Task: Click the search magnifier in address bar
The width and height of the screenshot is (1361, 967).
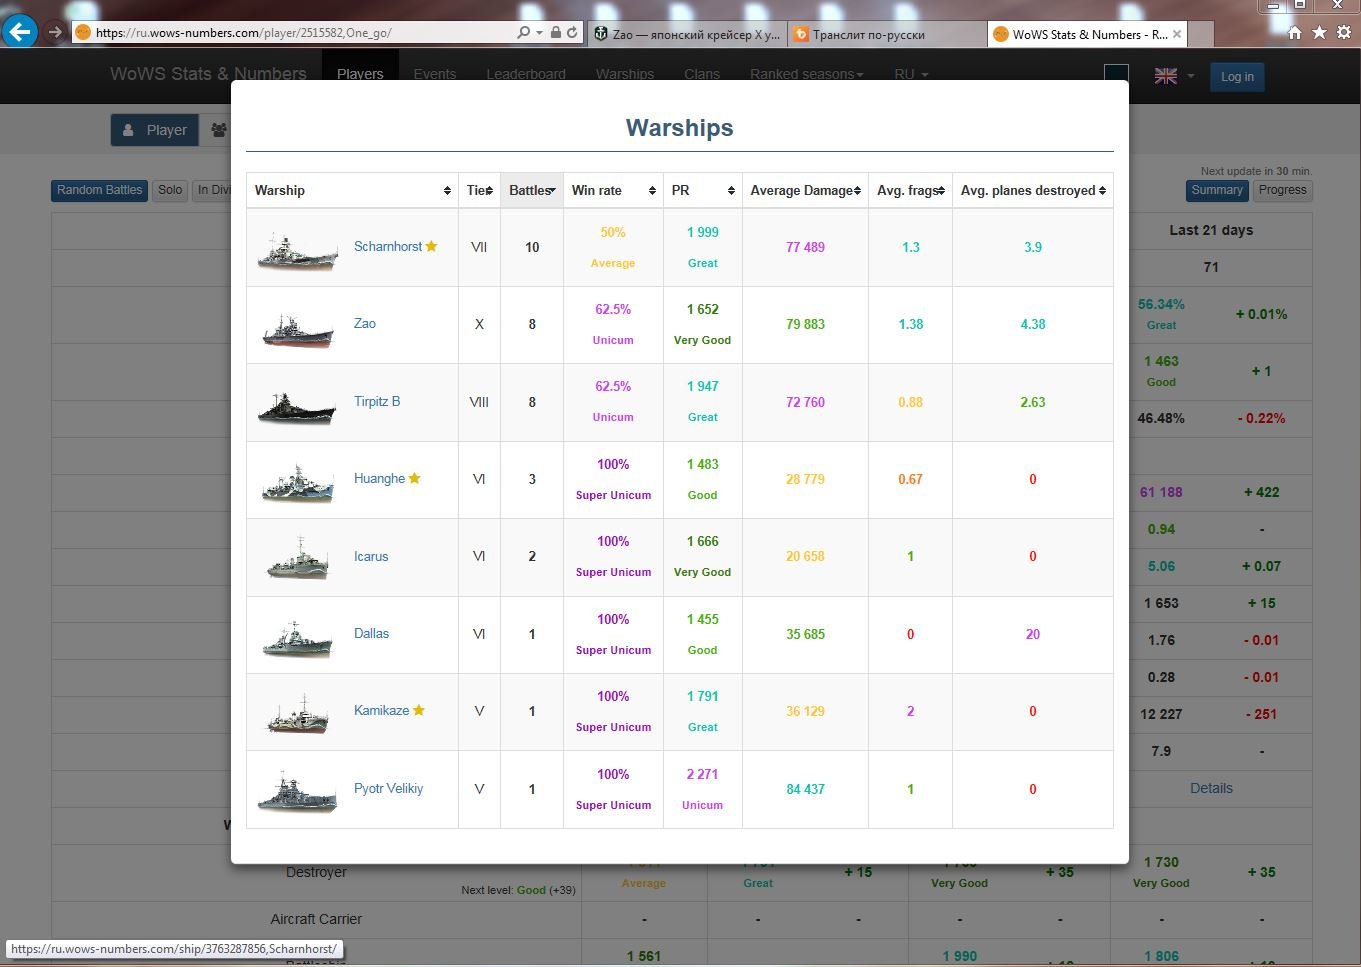Action: 523,33
